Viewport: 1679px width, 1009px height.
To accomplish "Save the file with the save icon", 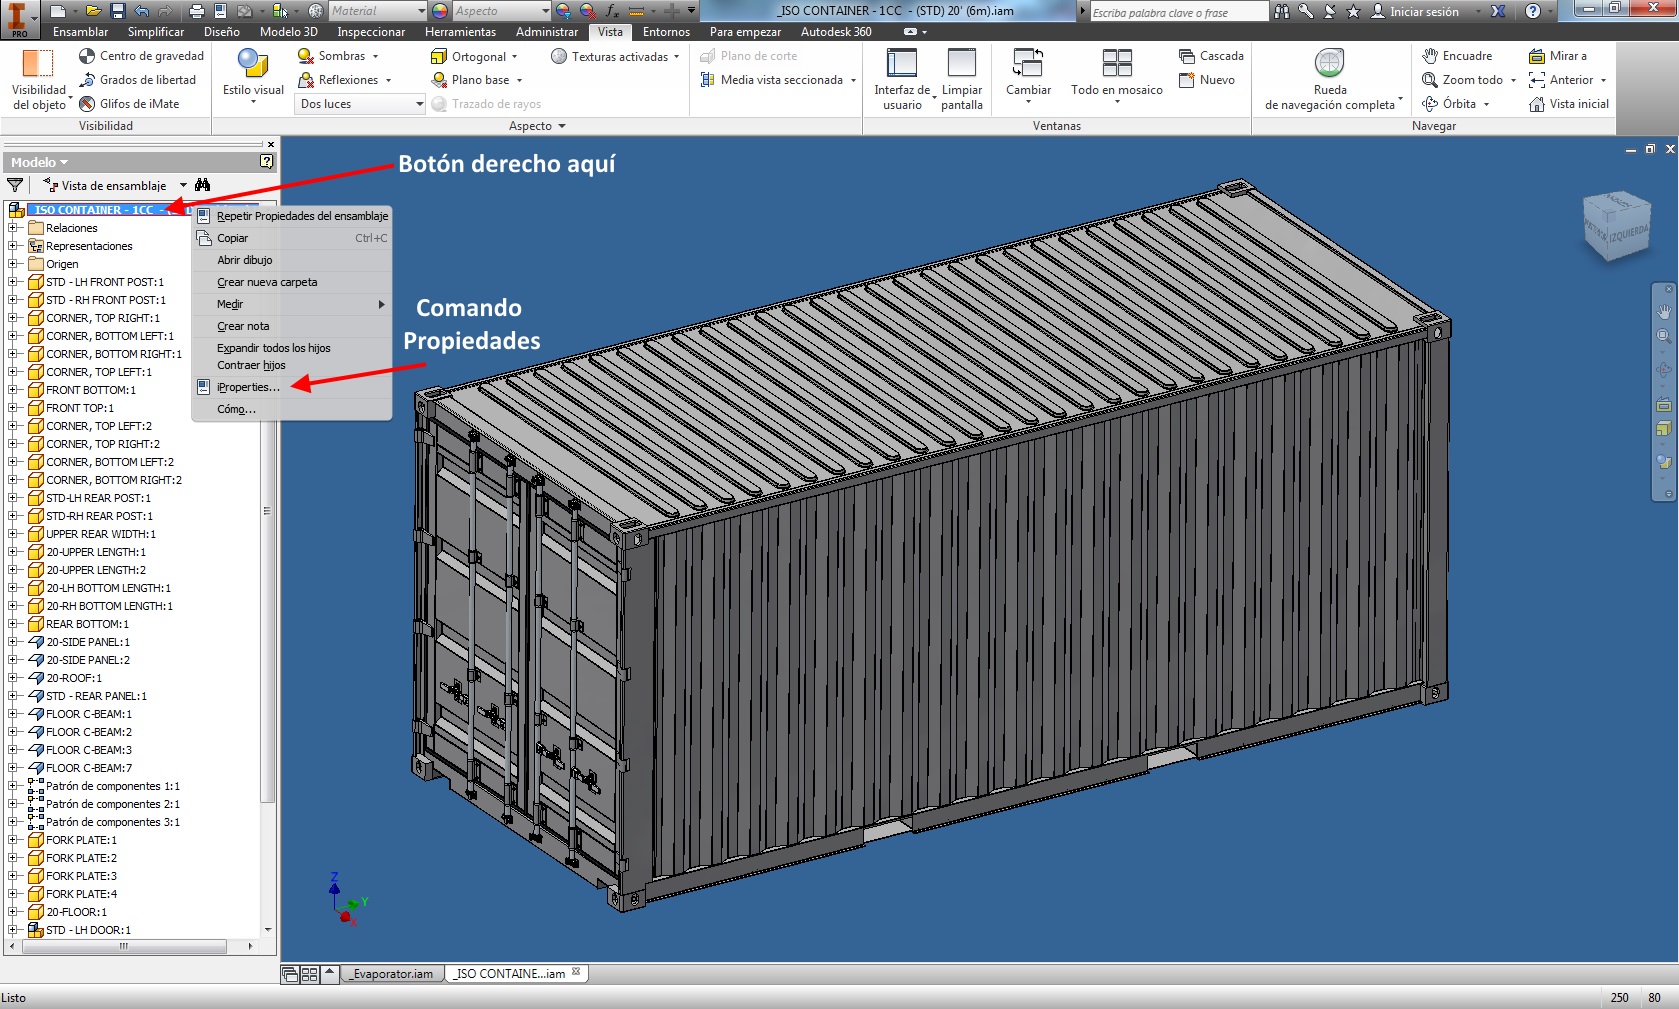I will [118, 11].
